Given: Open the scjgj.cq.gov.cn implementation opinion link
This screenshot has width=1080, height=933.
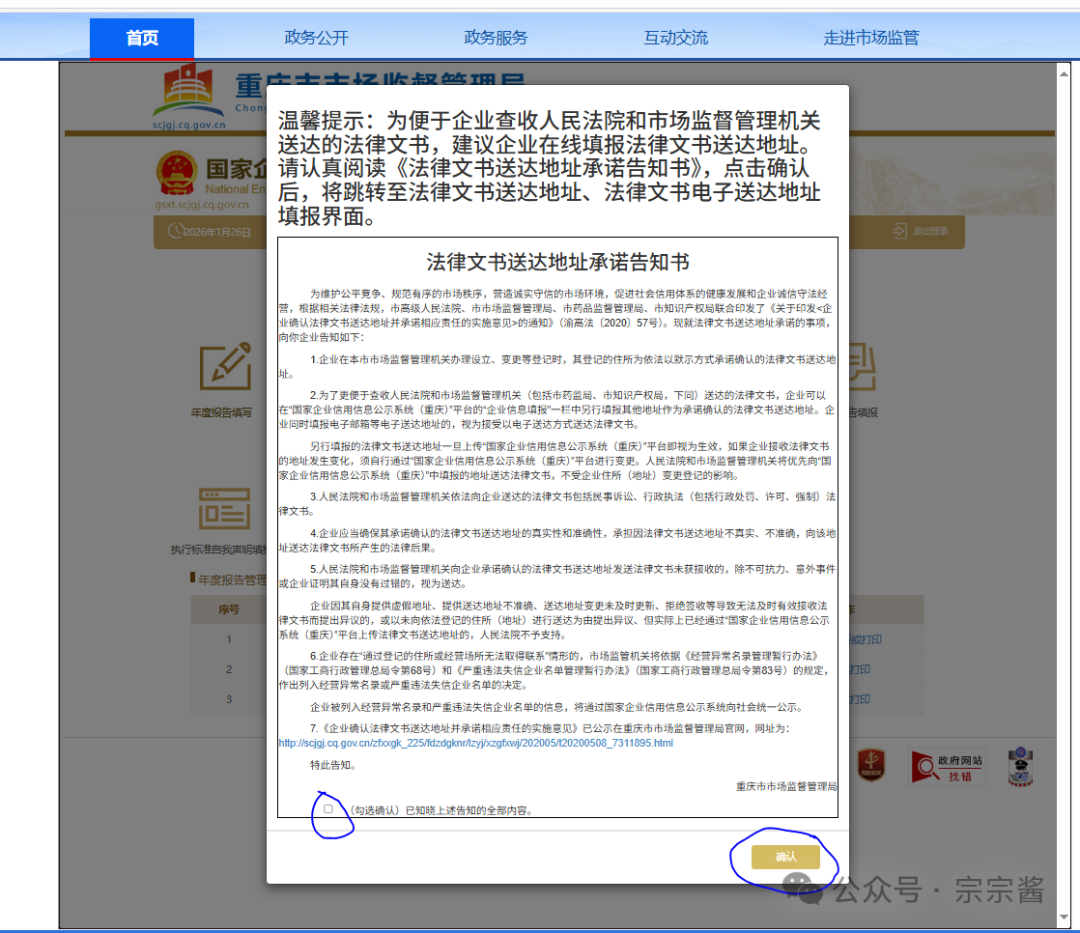Looking at the screenshot, I should (x=476, y=743).
